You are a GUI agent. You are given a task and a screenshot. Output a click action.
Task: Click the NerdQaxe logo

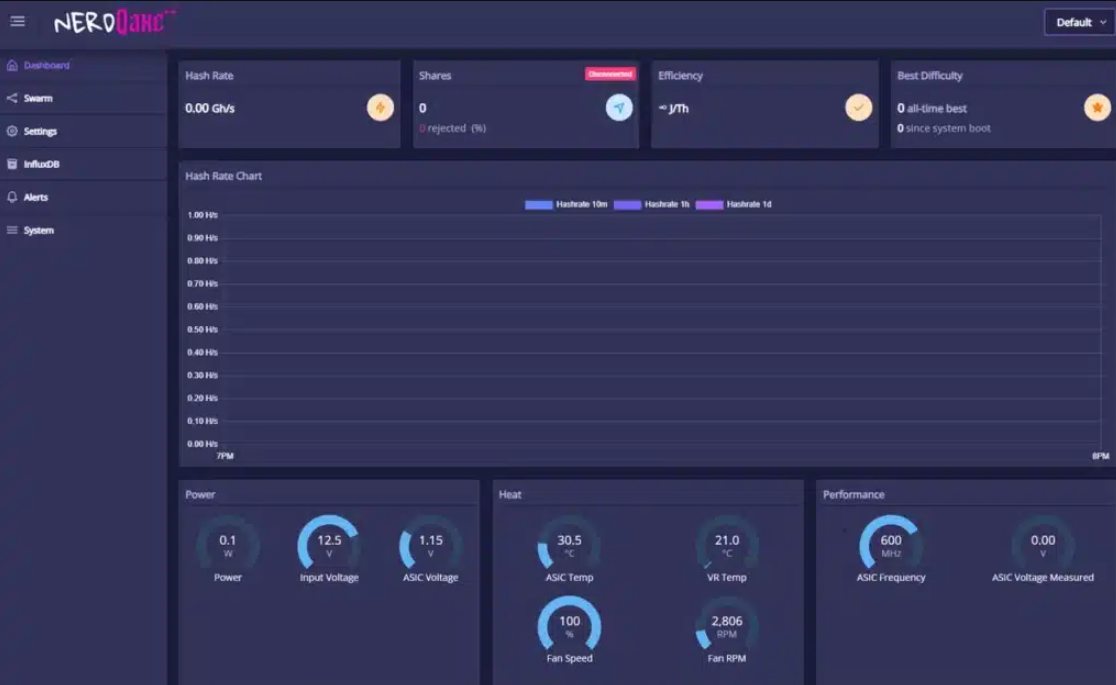click(115, 22)
